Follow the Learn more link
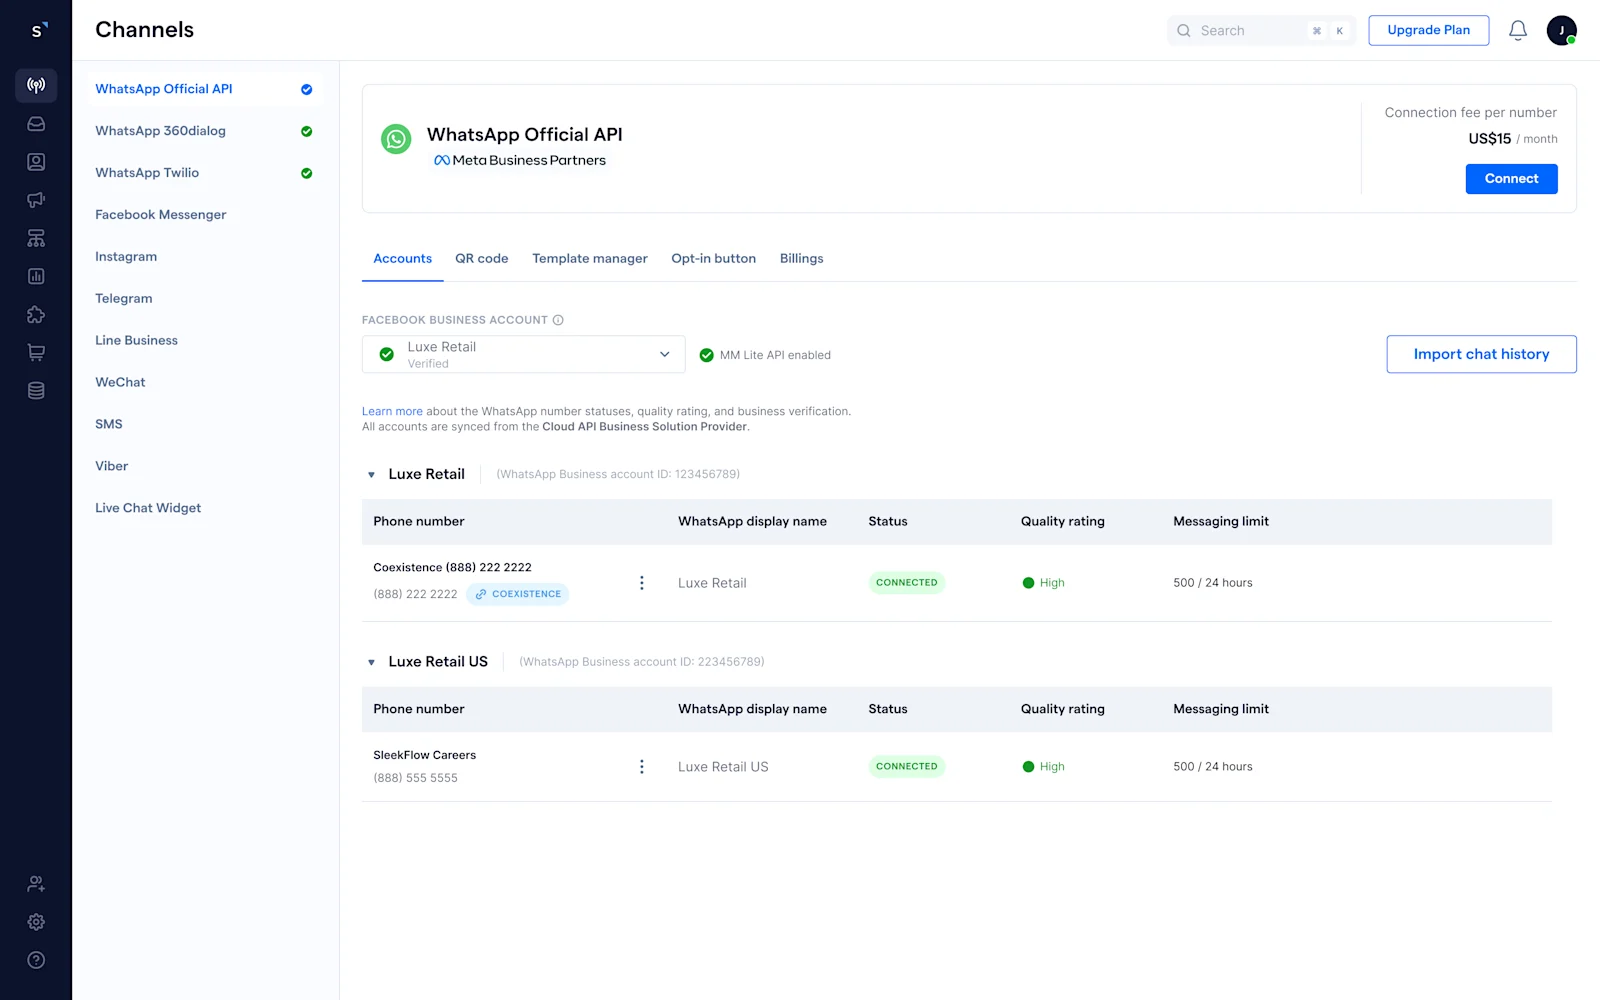This screenshot has width=1600, height=1000. [x=392, y=411]
